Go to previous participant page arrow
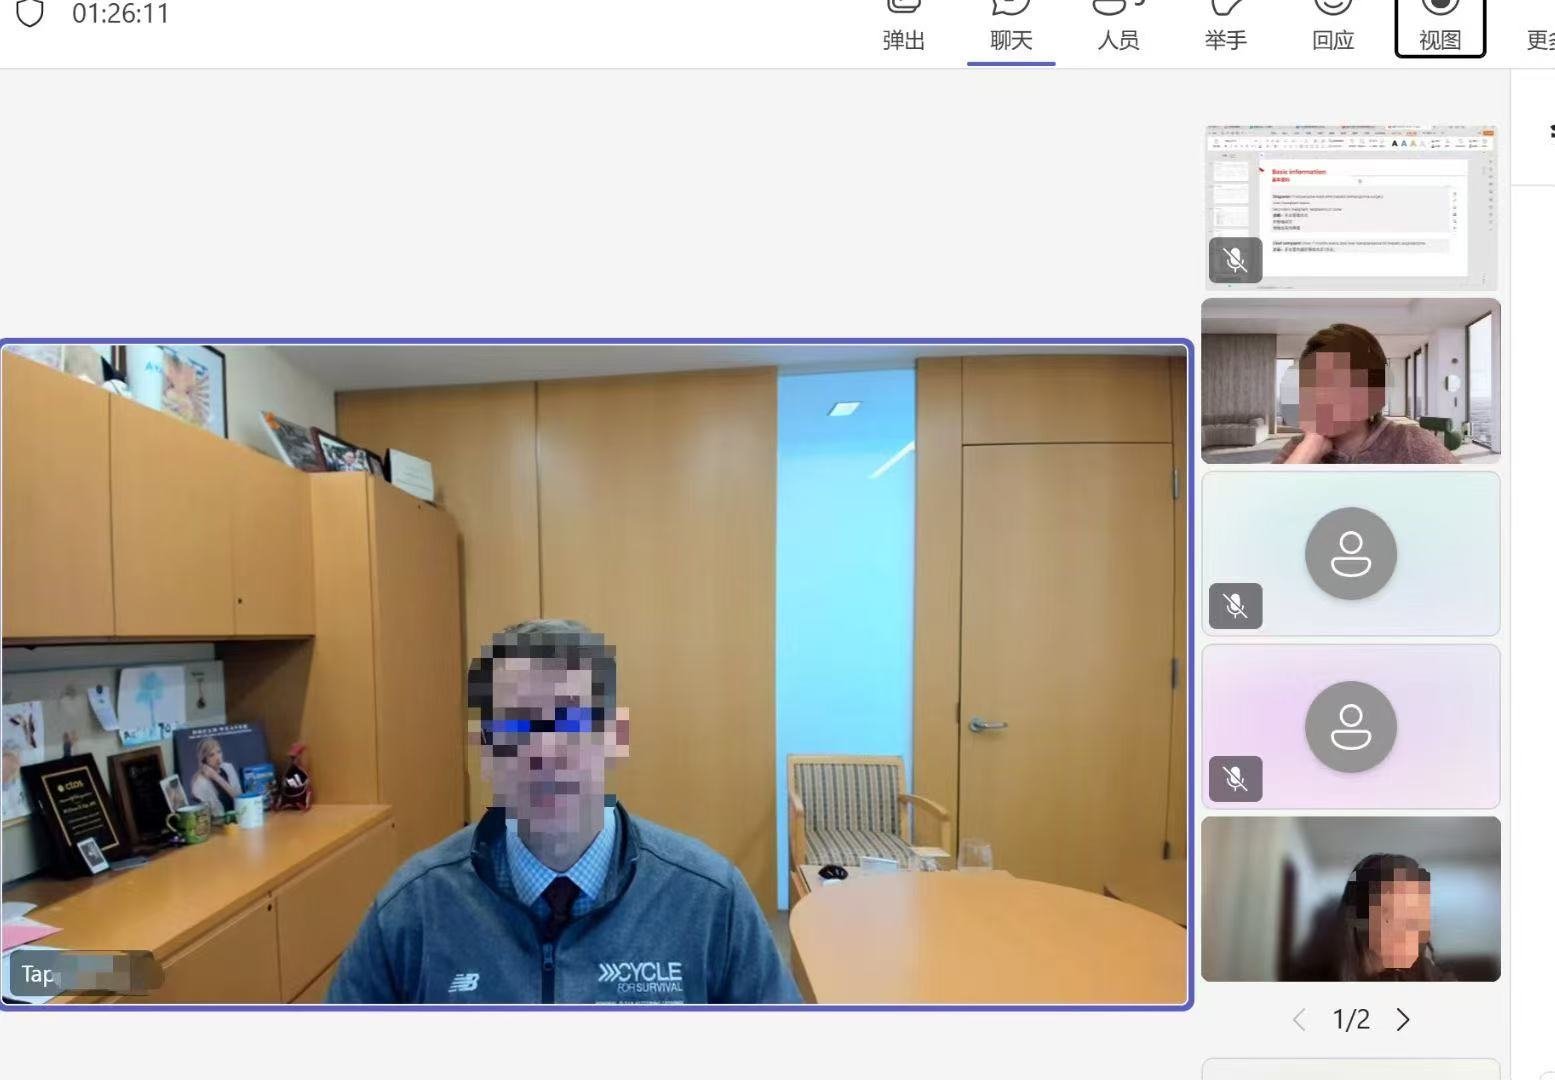The height and width of the screenshot is (1080, 1555). (1299, 1020)
